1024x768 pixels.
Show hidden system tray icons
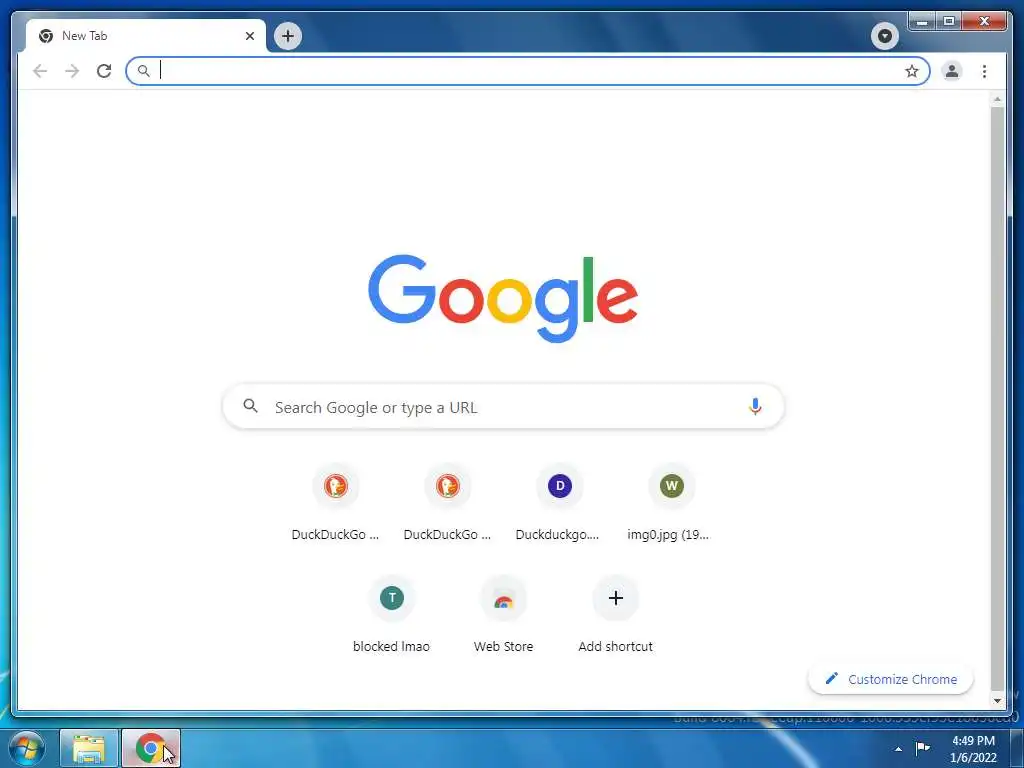coord(899,749)
